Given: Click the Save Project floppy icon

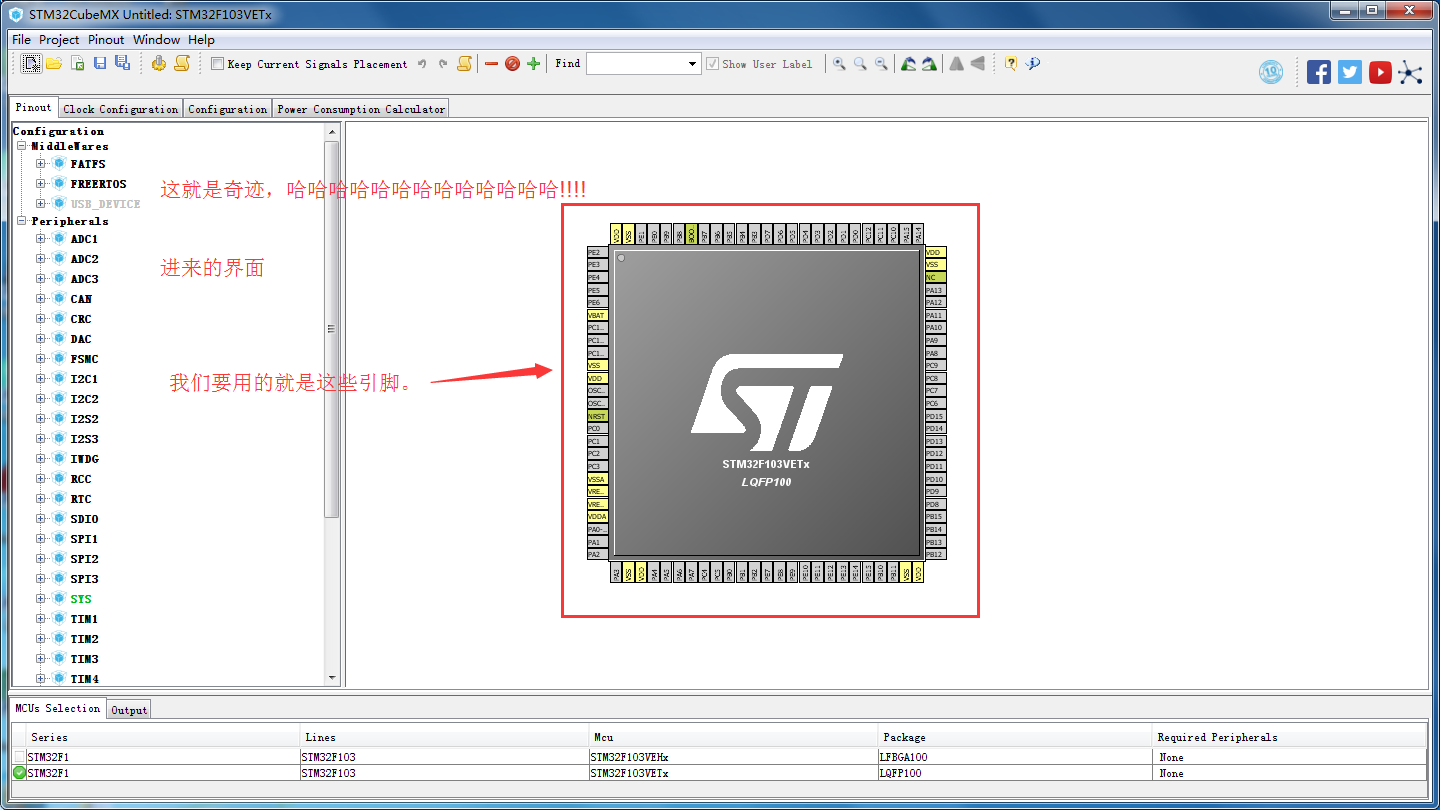Looking at the screenshot, I should click(100, 64).
